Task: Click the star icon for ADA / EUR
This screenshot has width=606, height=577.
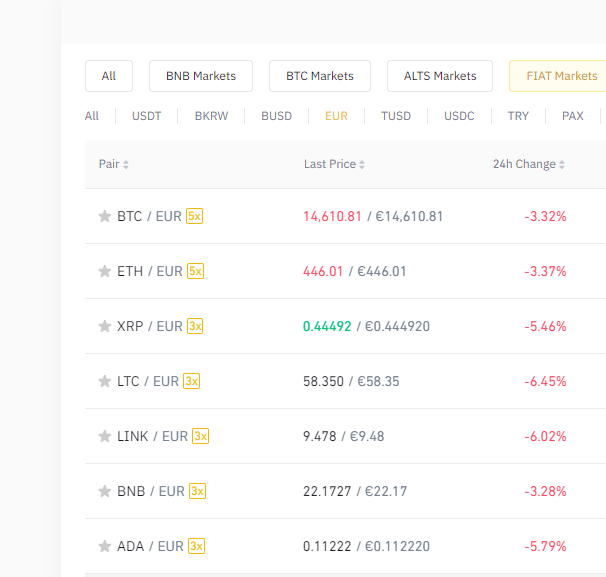Action: pyautogui.click(x=104, y=546)
